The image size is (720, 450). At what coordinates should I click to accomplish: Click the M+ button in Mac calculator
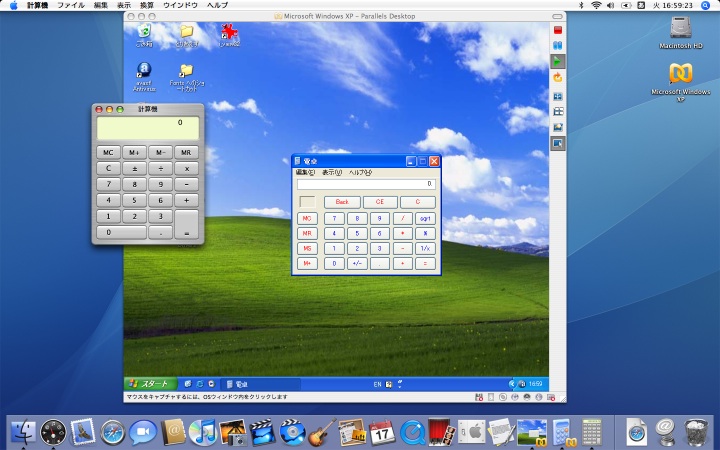tap(135, 152)
